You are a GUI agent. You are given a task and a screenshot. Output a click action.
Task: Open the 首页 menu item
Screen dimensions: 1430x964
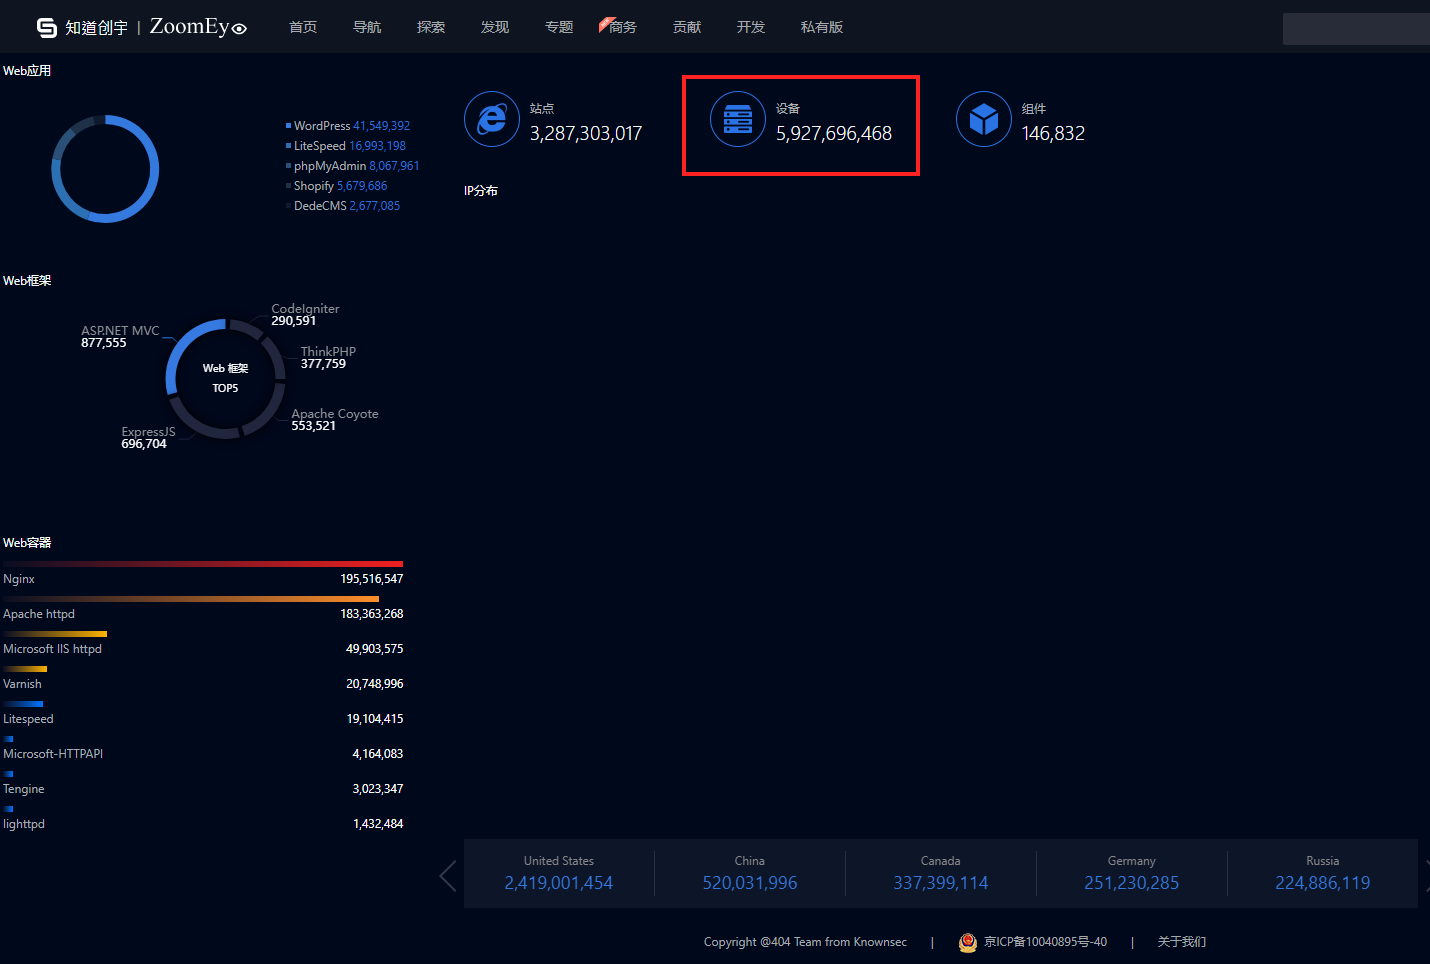[303, 27]
